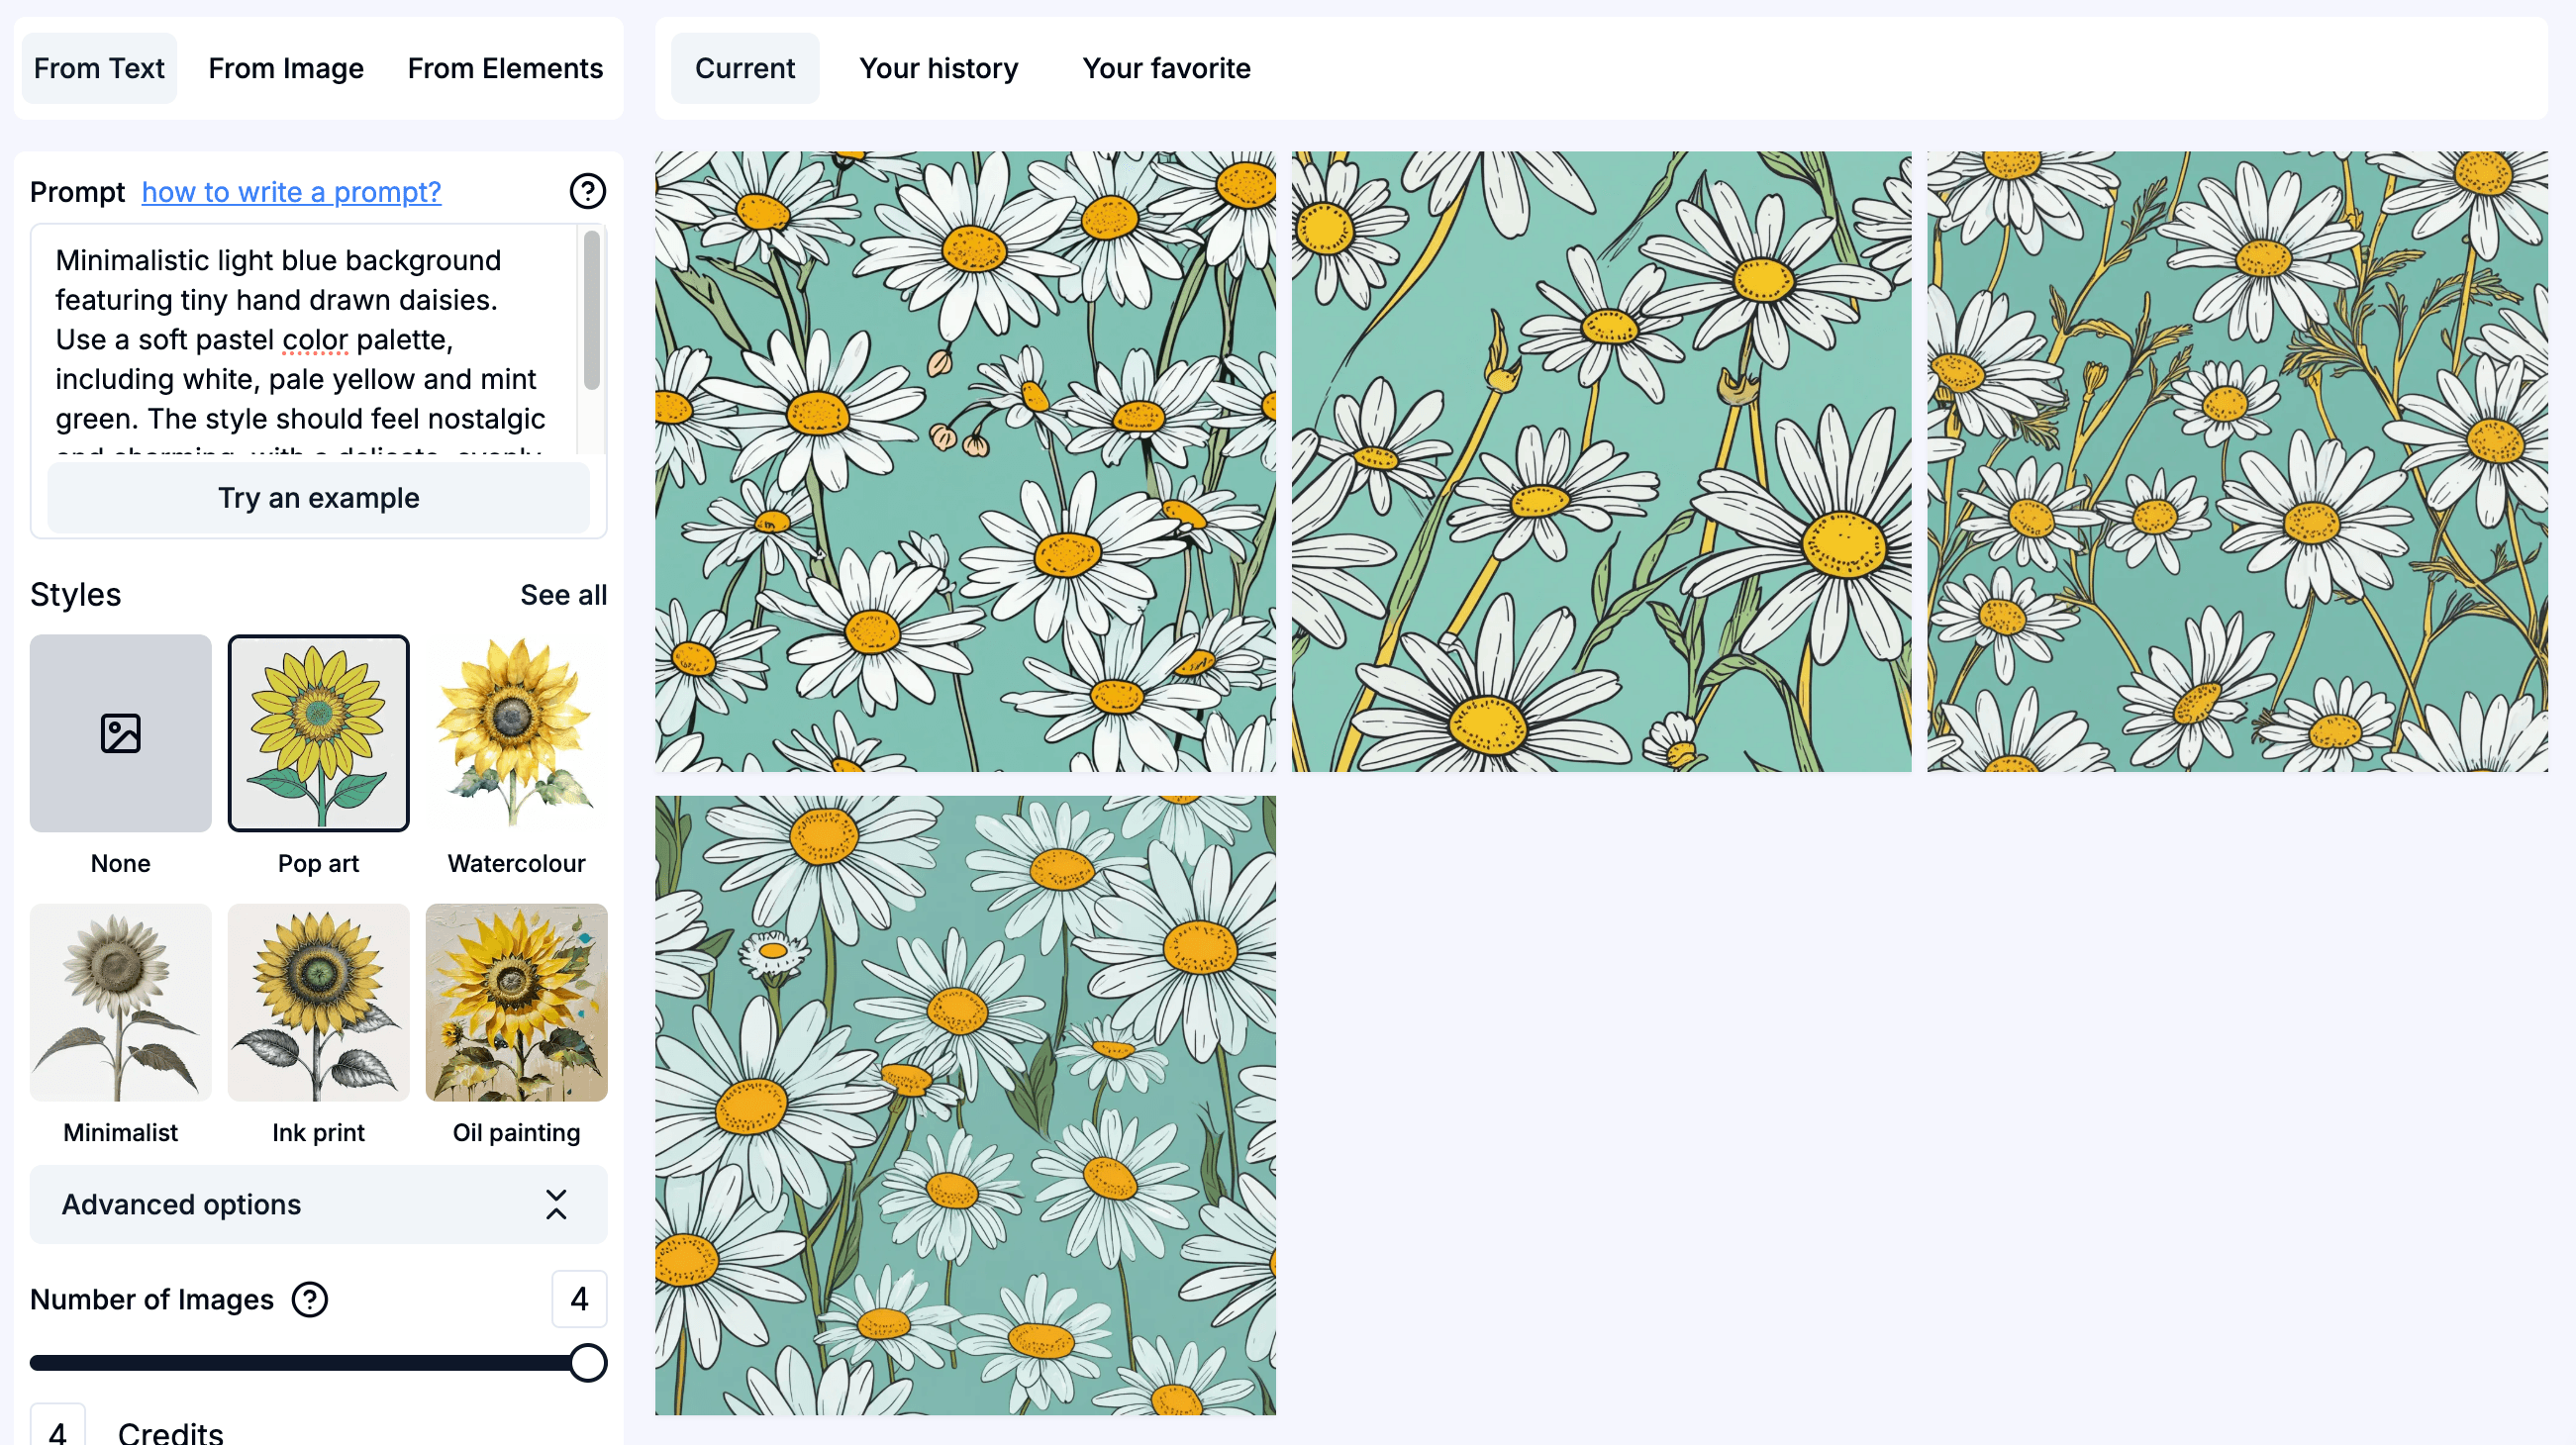The image size is (2576, 1445).
Task: Open the Your history tab
Action: point(938,68)
